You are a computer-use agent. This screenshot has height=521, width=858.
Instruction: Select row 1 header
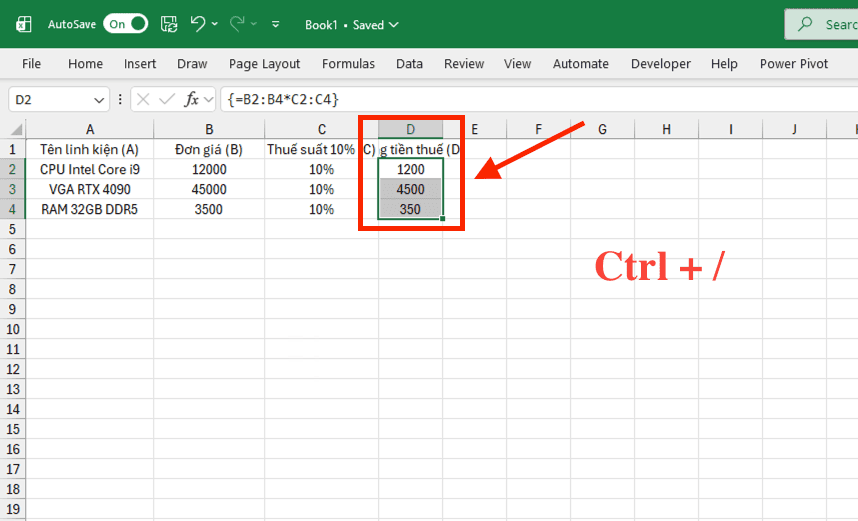13,149
